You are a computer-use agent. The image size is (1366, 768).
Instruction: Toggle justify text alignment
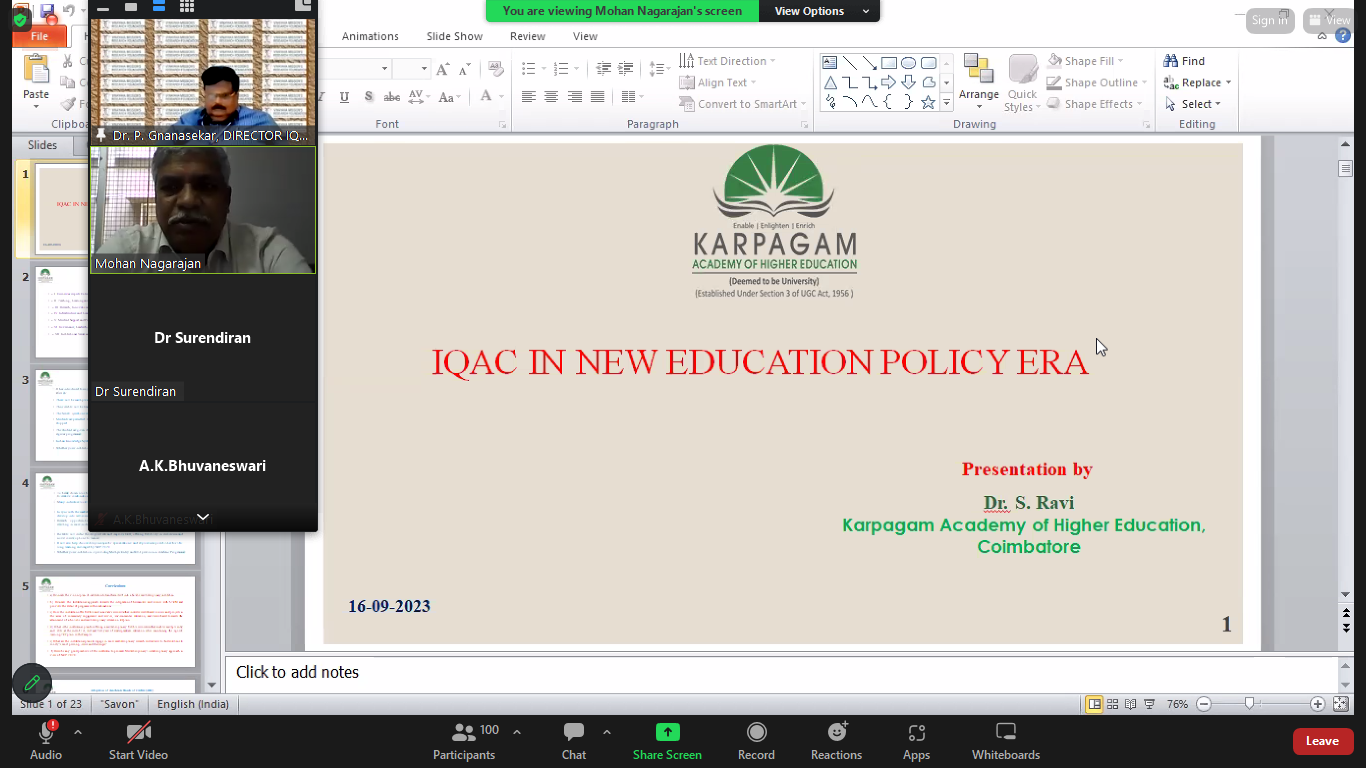597,97
